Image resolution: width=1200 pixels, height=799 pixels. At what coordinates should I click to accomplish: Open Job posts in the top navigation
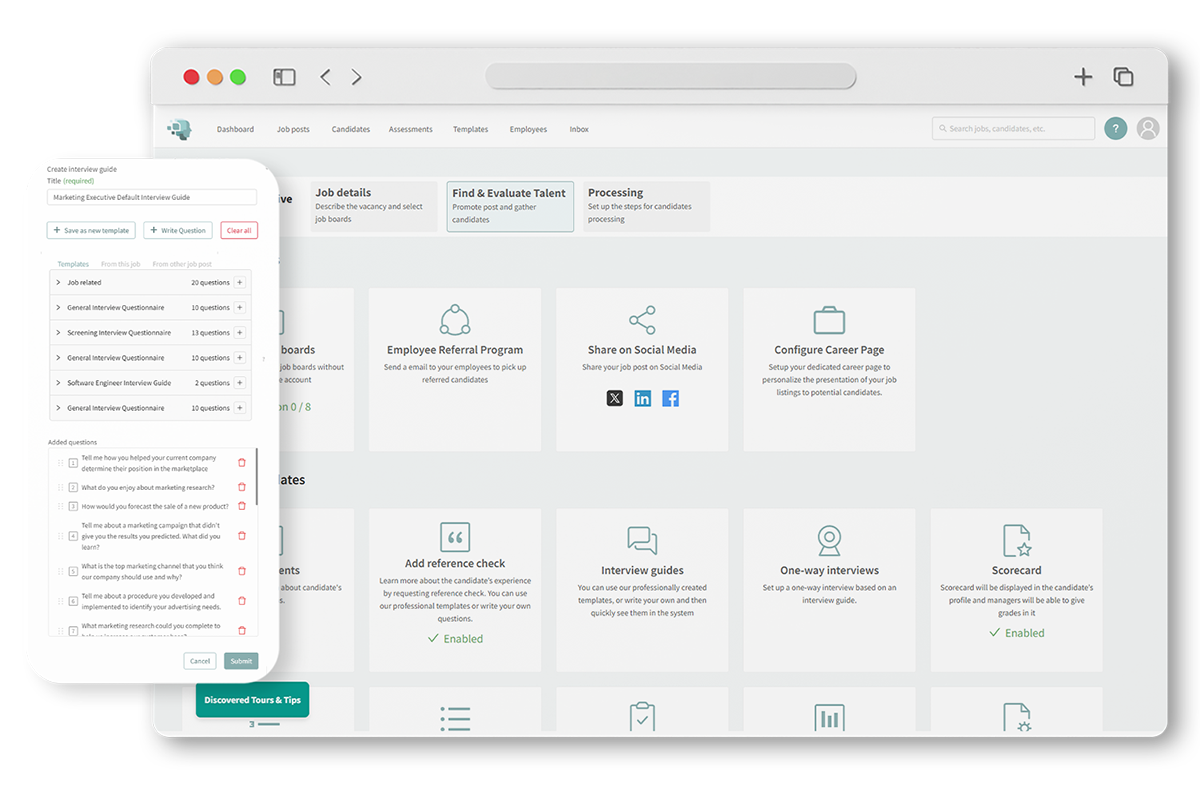tap(293, 129)
